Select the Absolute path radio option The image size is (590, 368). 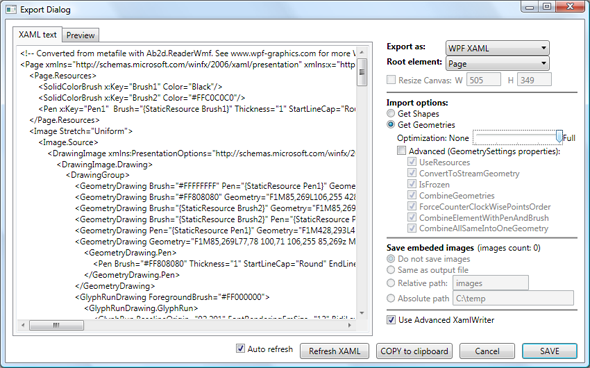pyautogui.click(x=391, y=298)
